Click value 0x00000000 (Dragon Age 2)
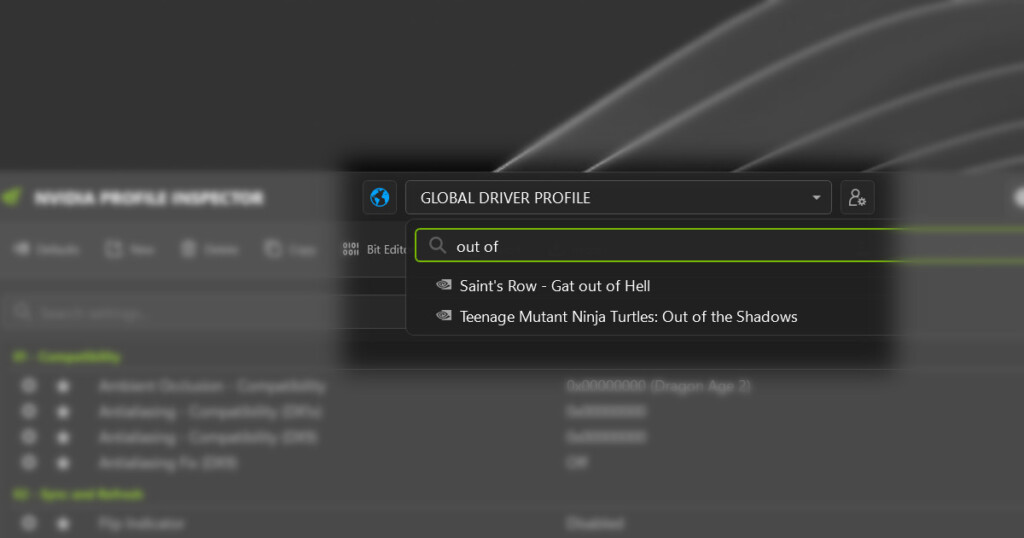1024x538 pixels. point(659,387)
